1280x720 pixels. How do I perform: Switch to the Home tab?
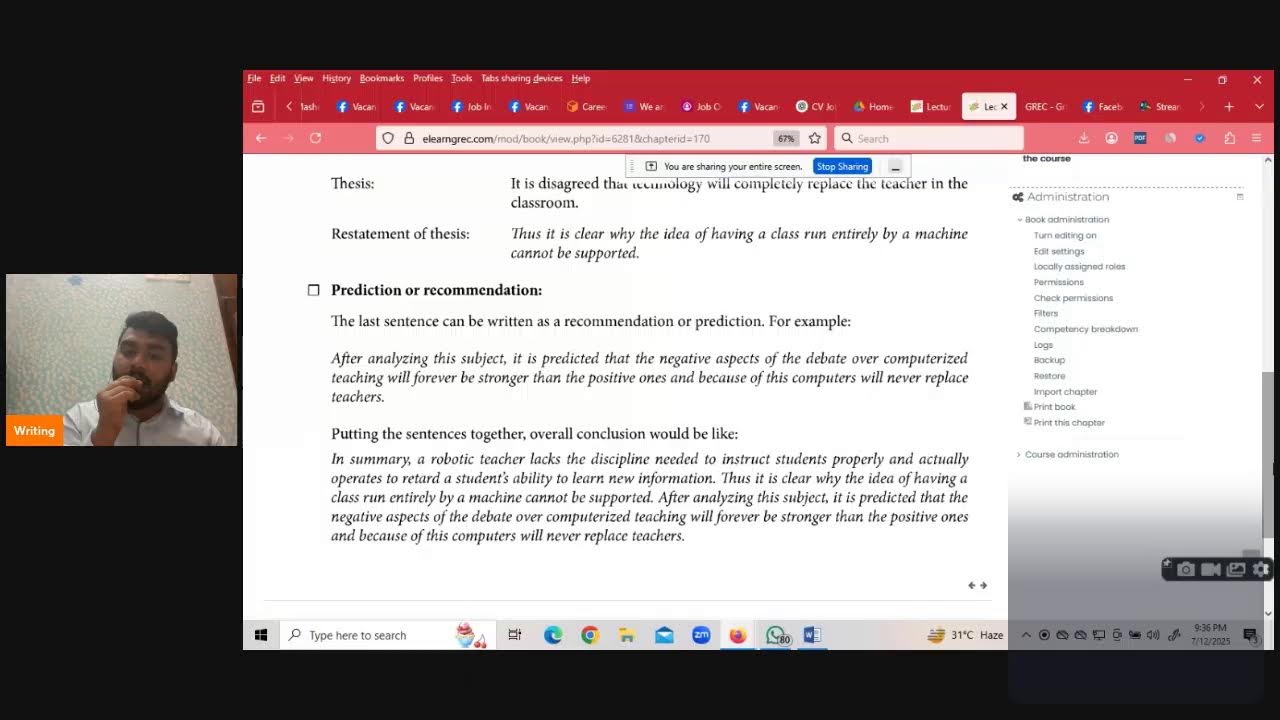pyautogui.click(x=873, y=107)
